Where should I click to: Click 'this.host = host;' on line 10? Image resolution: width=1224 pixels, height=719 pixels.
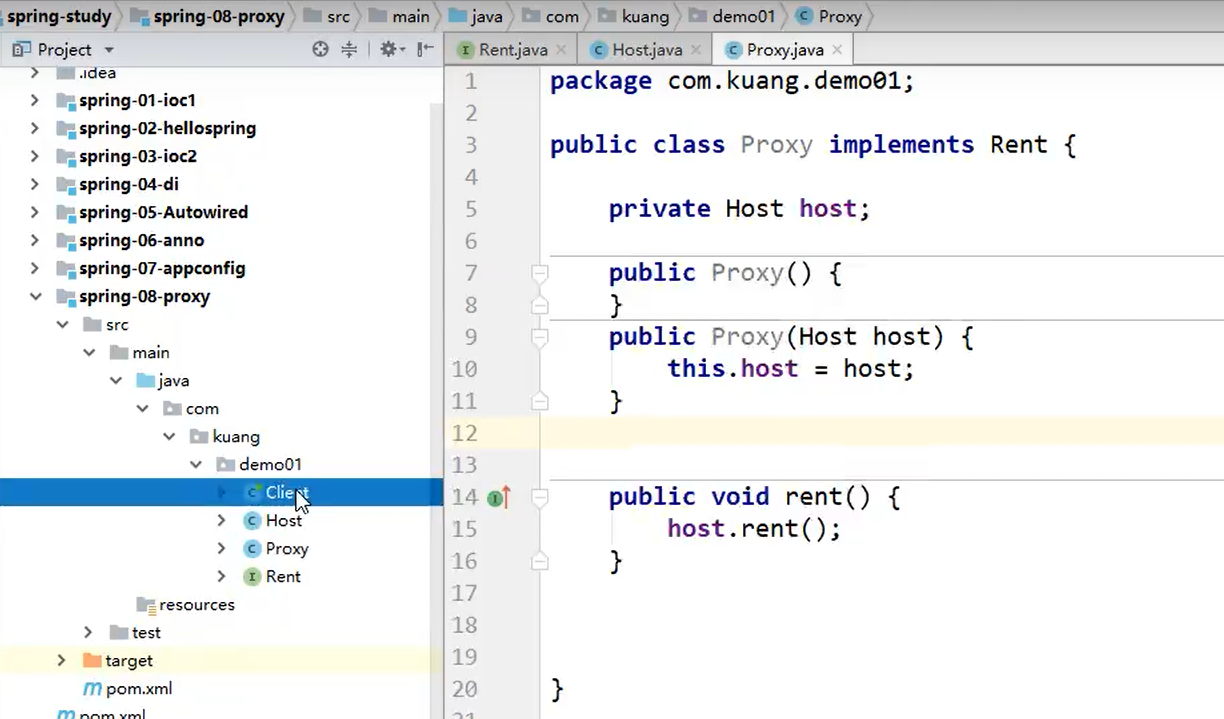(x=791, y=368)
